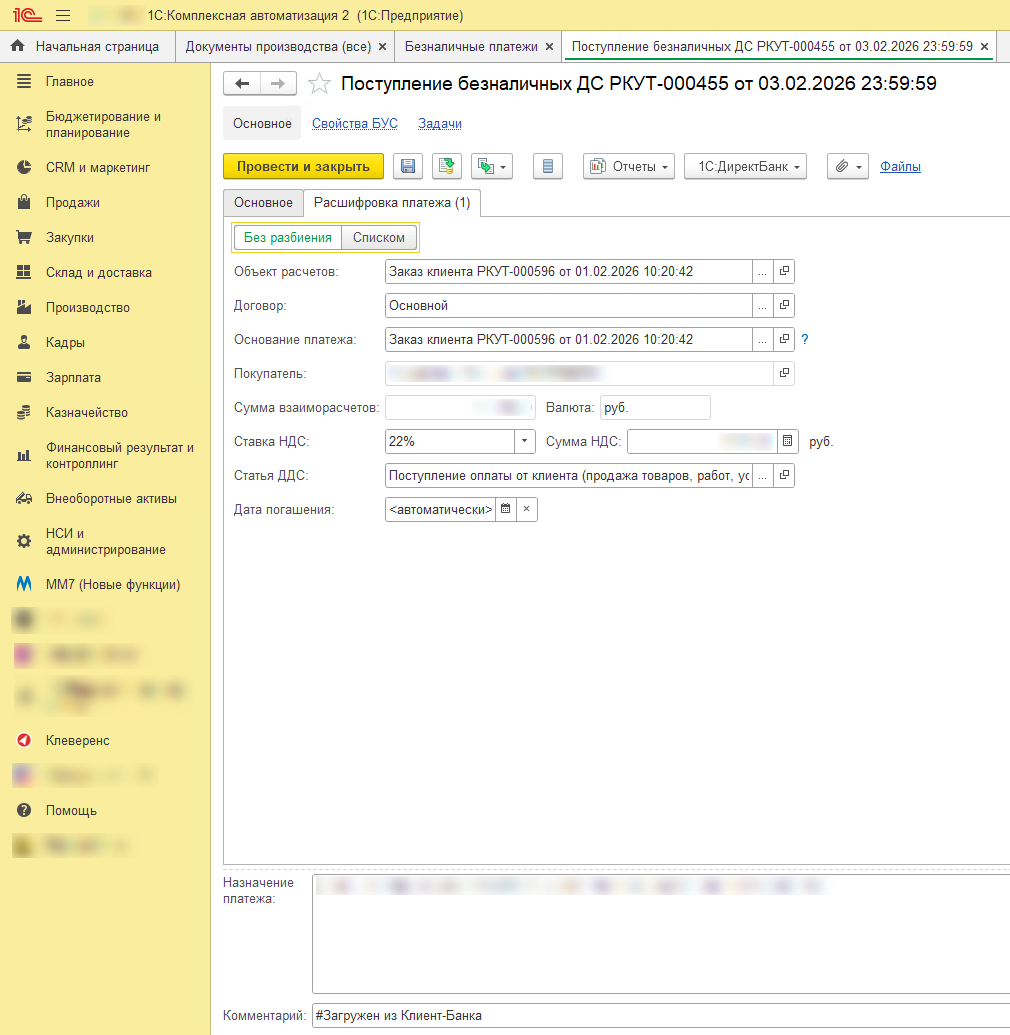Open the Объект расчетов linked document
This screenshot has height=1035, width=1010.
click(x=784, y=271)
